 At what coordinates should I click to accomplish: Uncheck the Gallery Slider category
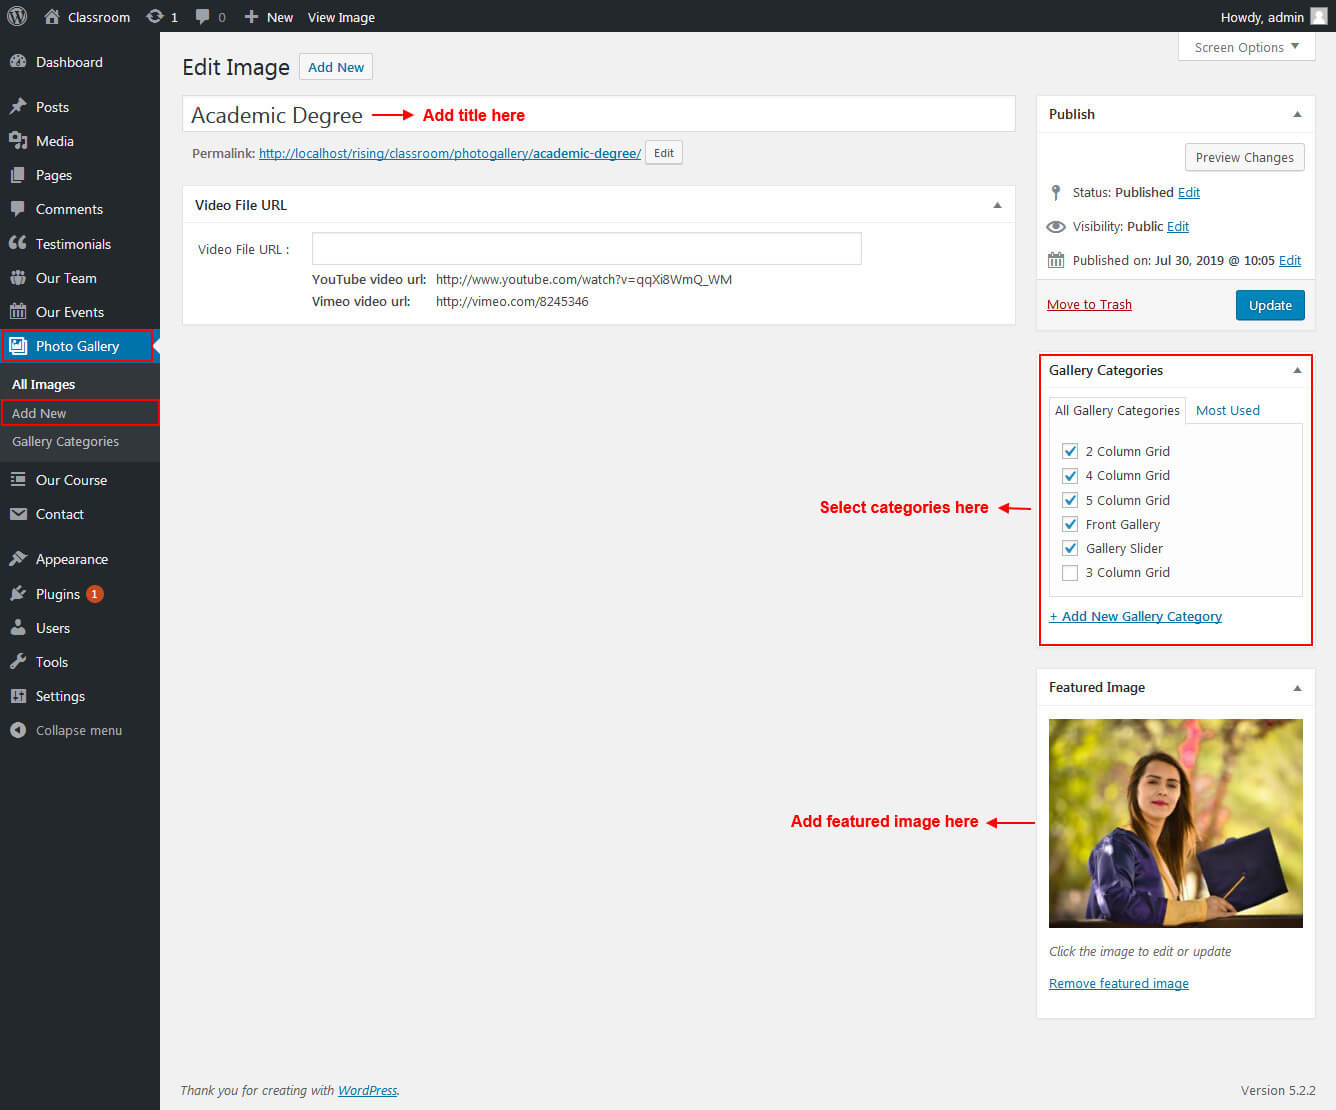(1070, 548)
